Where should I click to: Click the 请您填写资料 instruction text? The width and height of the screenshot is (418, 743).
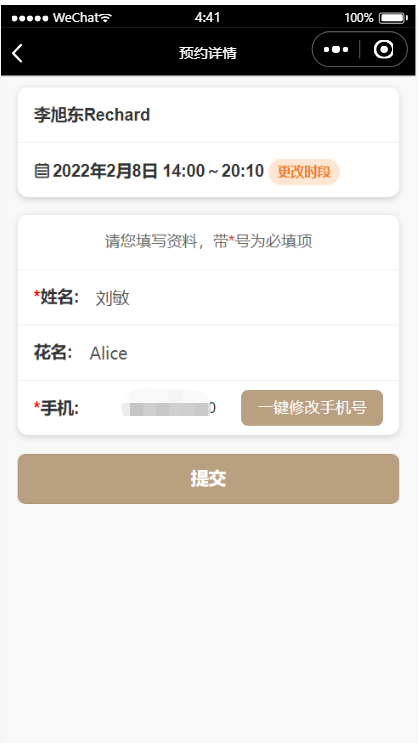[x=209, y=242]
